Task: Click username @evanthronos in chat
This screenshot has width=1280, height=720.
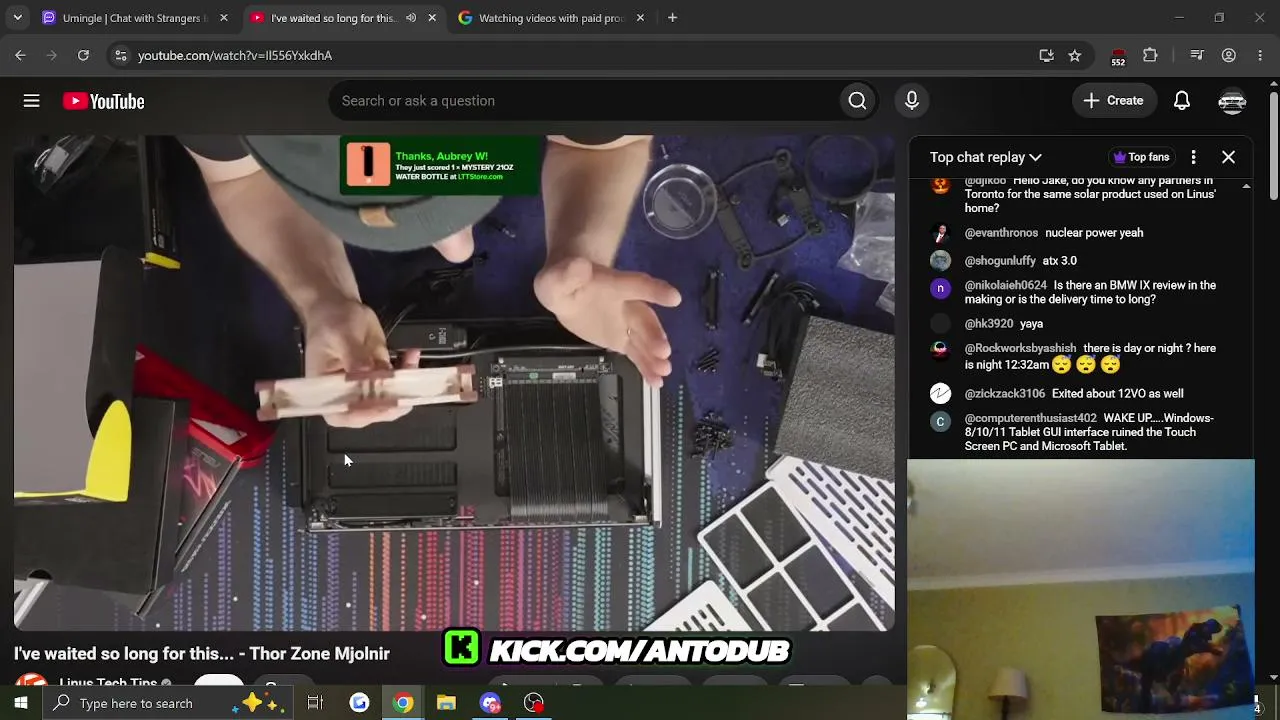Action: click(x=1001, y=233)
